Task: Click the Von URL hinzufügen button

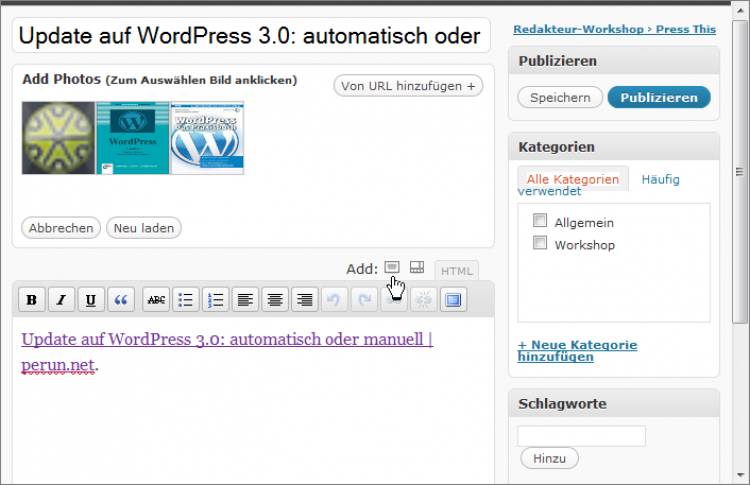Action: click(408, 86)
